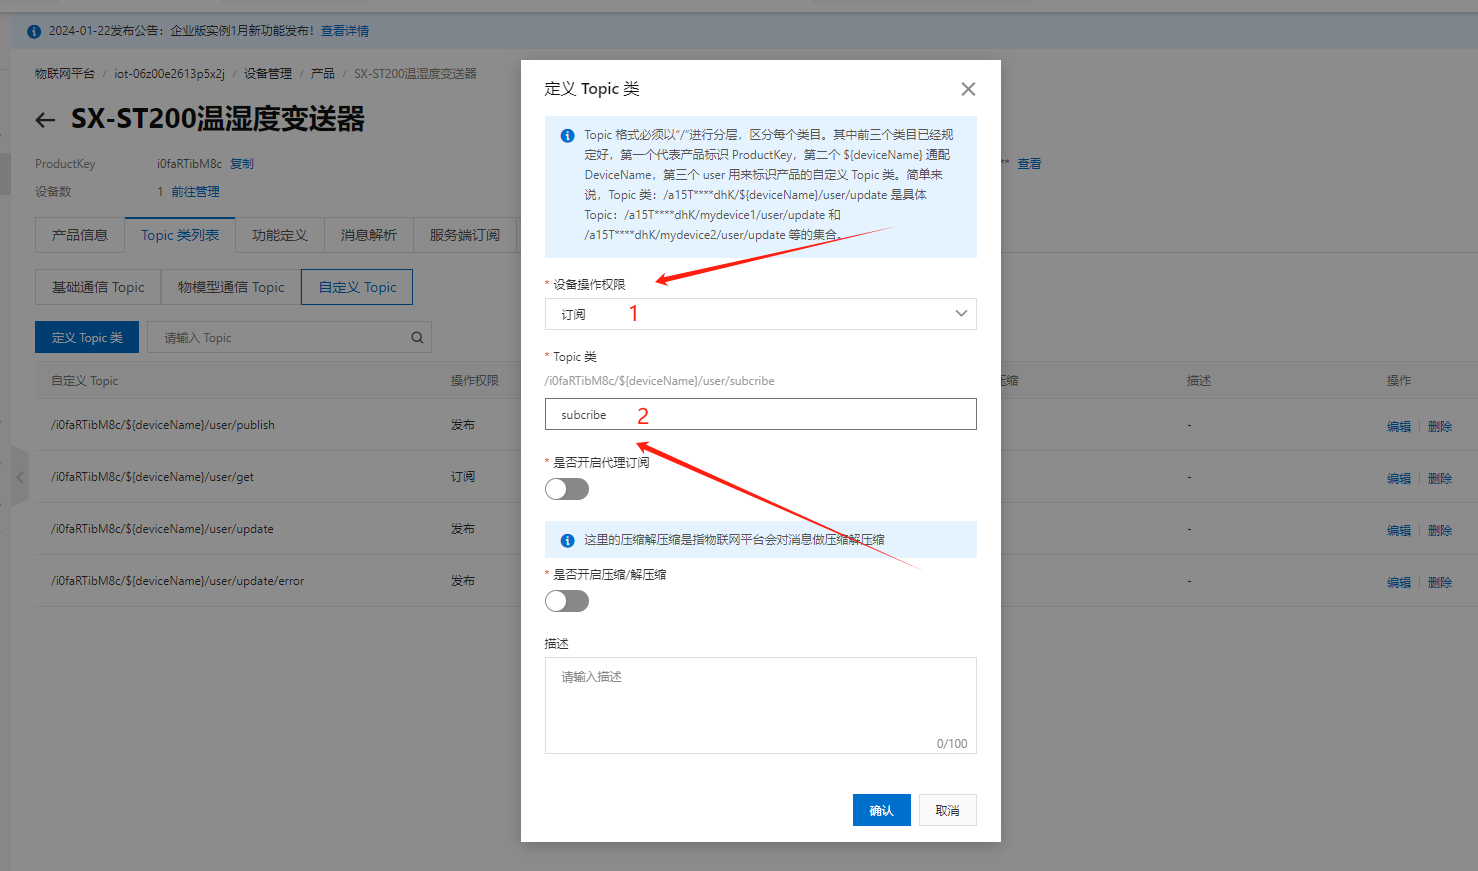Switch to the 物模型通信 Topic tab

coord(231,287)
